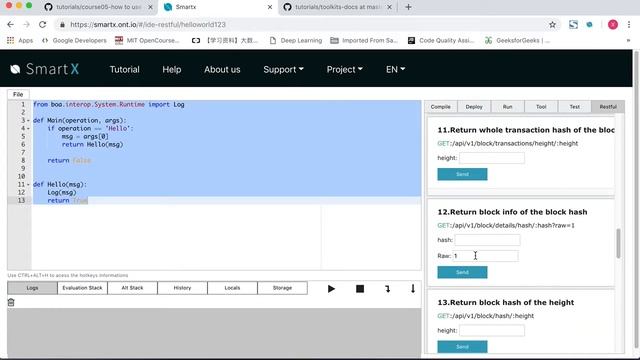Open the GeeksforGeeks bookmark
This screenshot has height=360, width=640.
coord(517,40)
